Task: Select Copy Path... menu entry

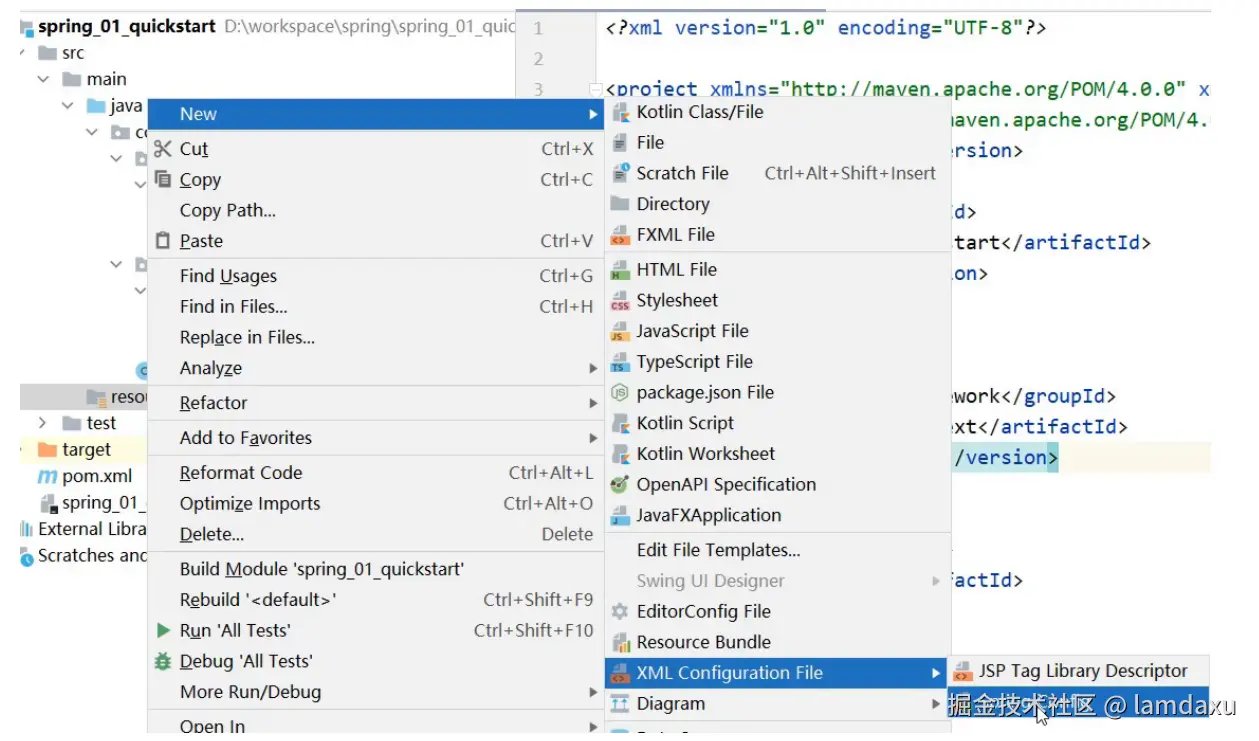Action: click(x=376, y=211)
